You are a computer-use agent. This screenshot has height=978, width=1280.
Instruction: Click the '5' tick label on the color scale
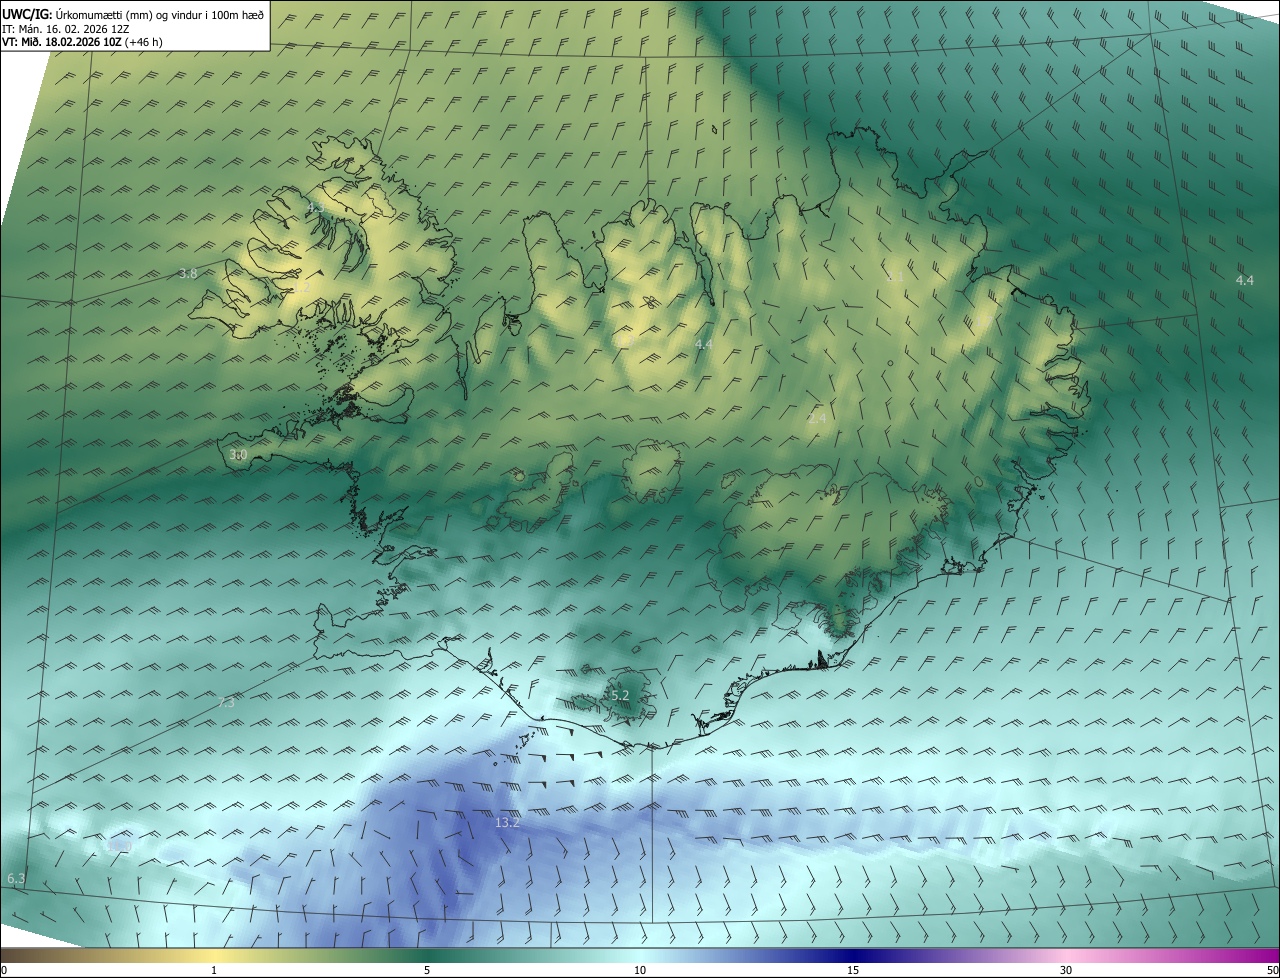point(427,970)
